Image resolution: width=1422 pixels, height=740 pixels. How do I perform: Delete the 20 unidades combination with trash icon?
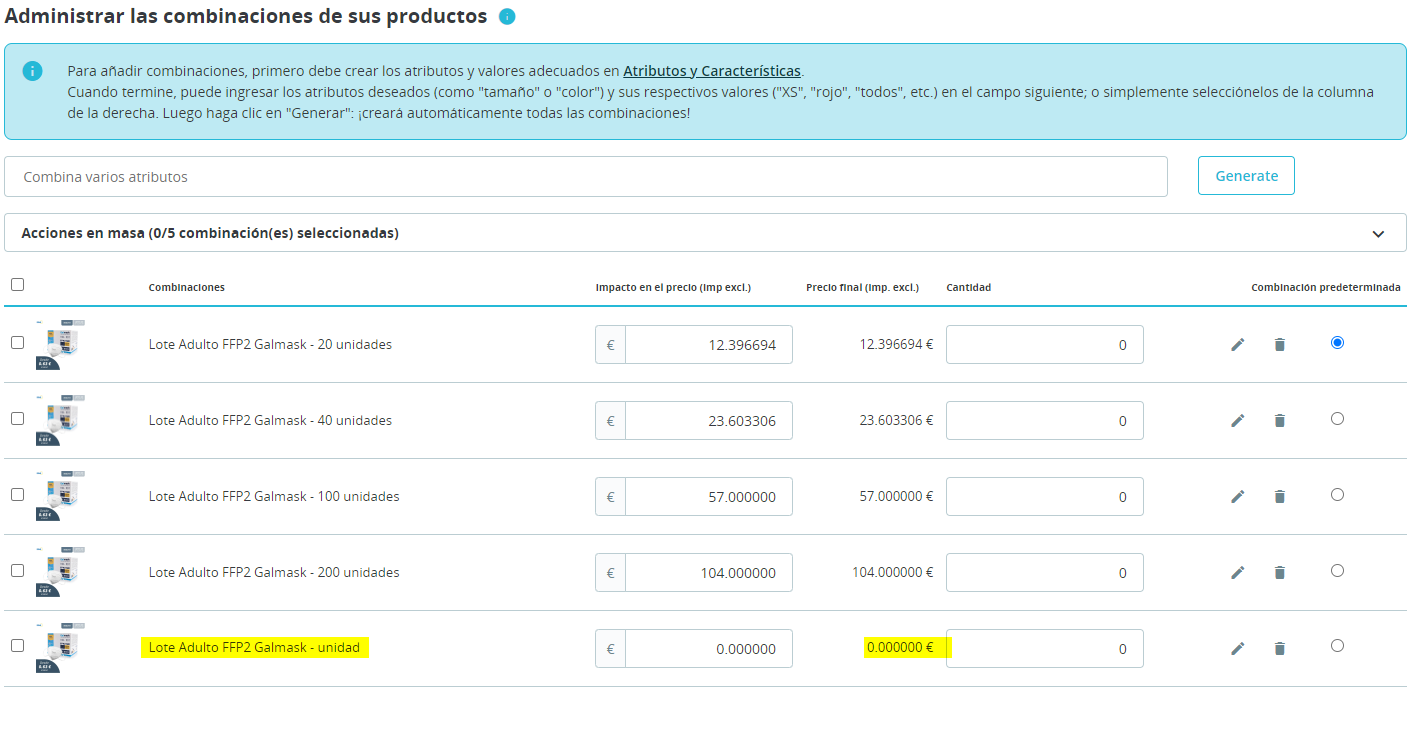coord(1280,344)
